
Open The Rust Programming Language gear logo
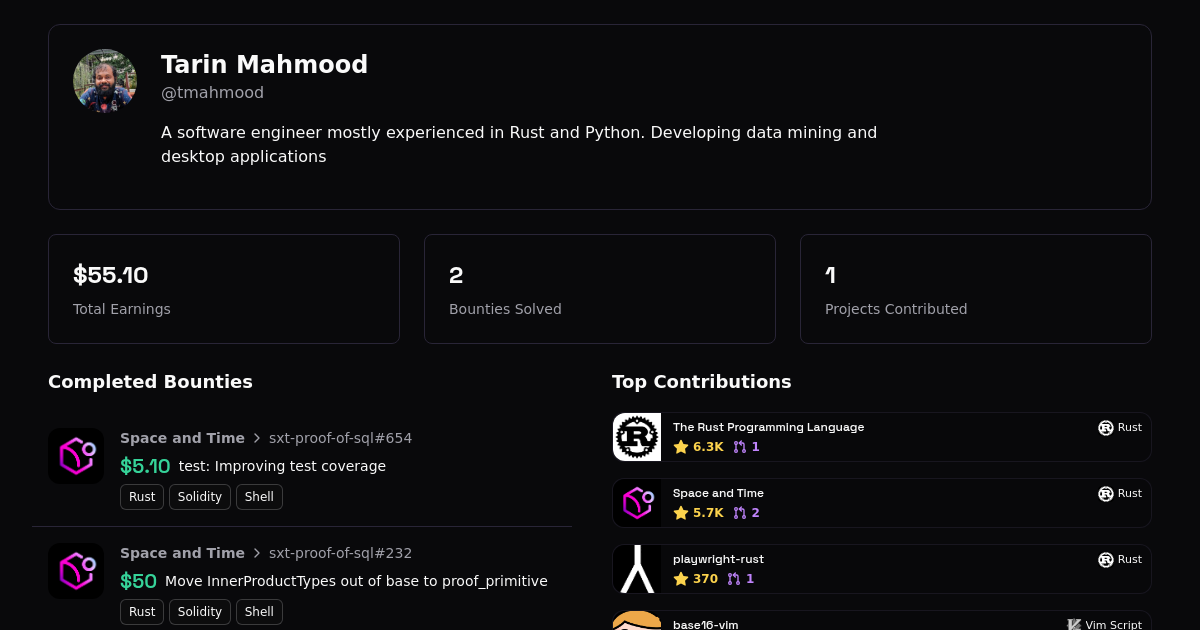click(x=637, y=437)
